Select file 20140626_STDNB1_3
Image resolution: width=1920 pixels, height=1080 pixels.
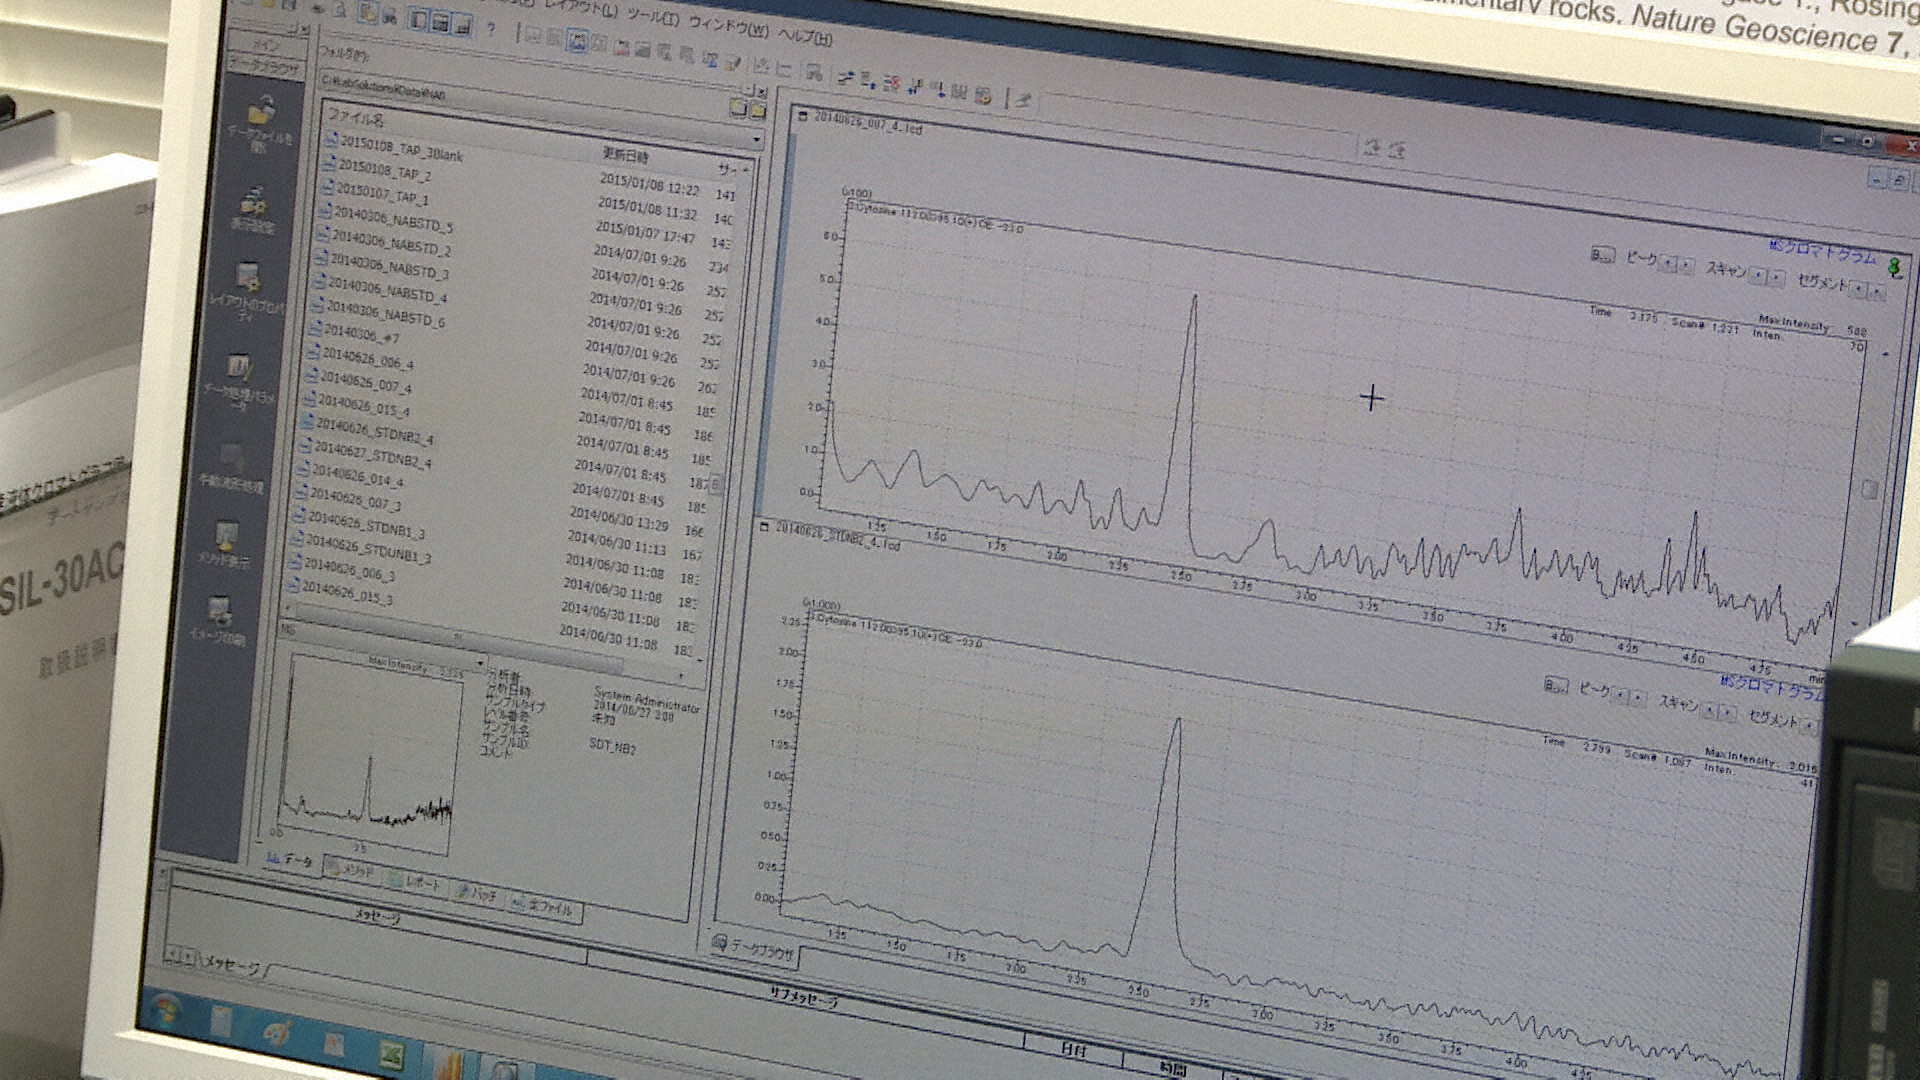pos(356,524)
